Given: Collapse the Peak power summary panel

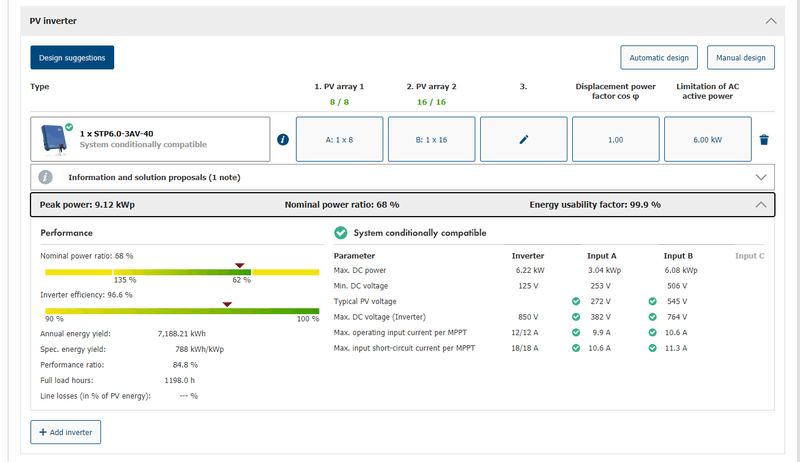Looking at the screenshot, I should point(761,204).
